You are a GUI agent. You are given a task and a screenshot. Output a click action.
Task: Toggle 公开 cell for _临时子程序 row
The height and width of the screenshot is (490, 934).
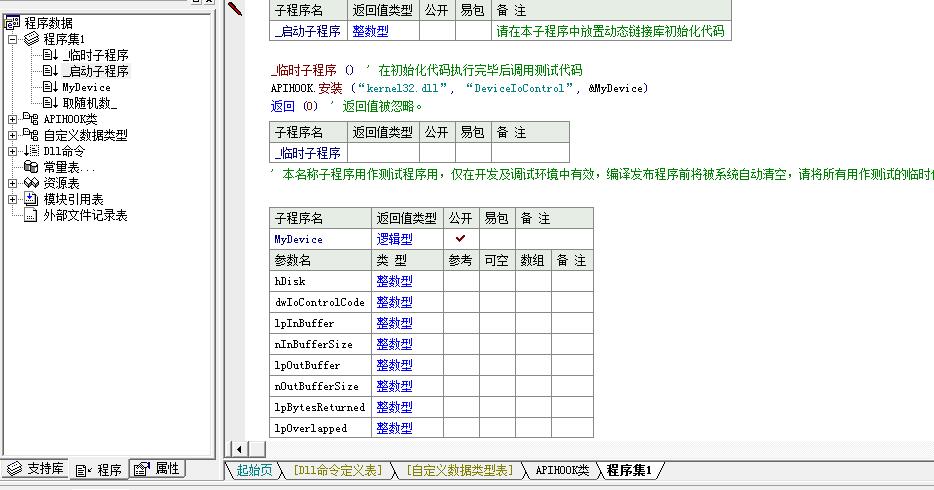tap(437, 153)
